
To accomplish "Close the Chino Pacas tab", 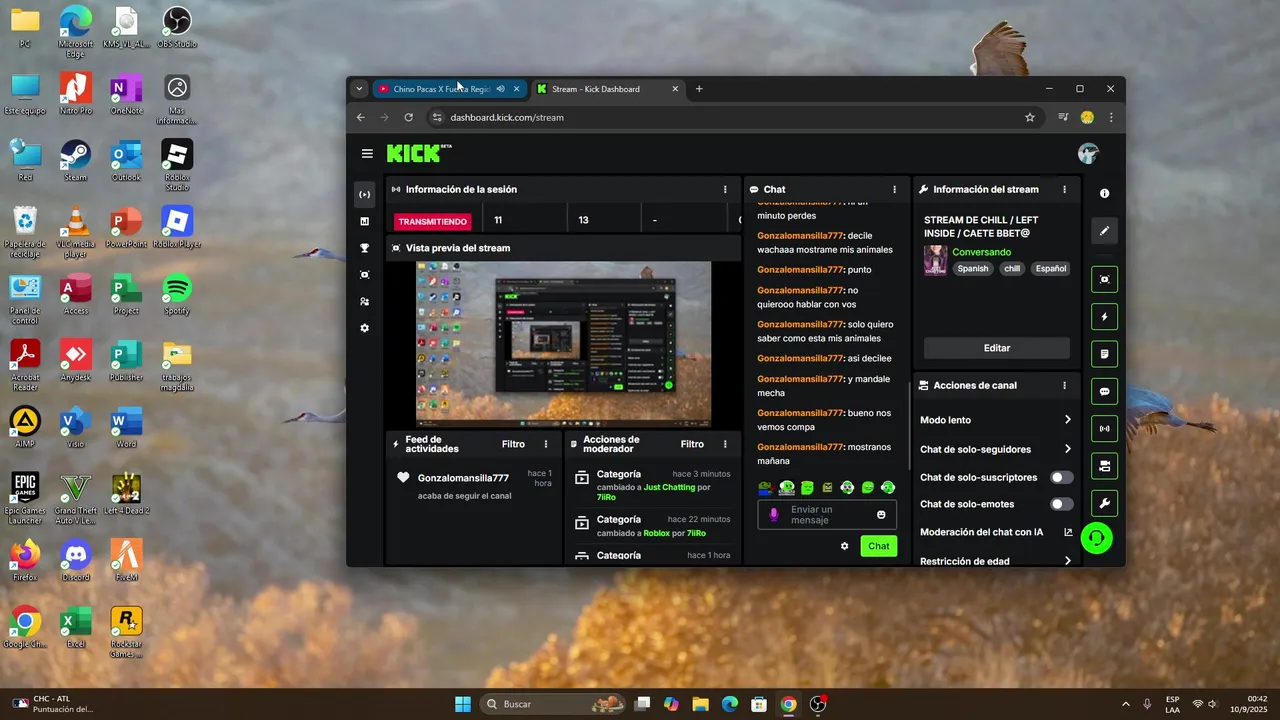I will (x=517, y=89).
